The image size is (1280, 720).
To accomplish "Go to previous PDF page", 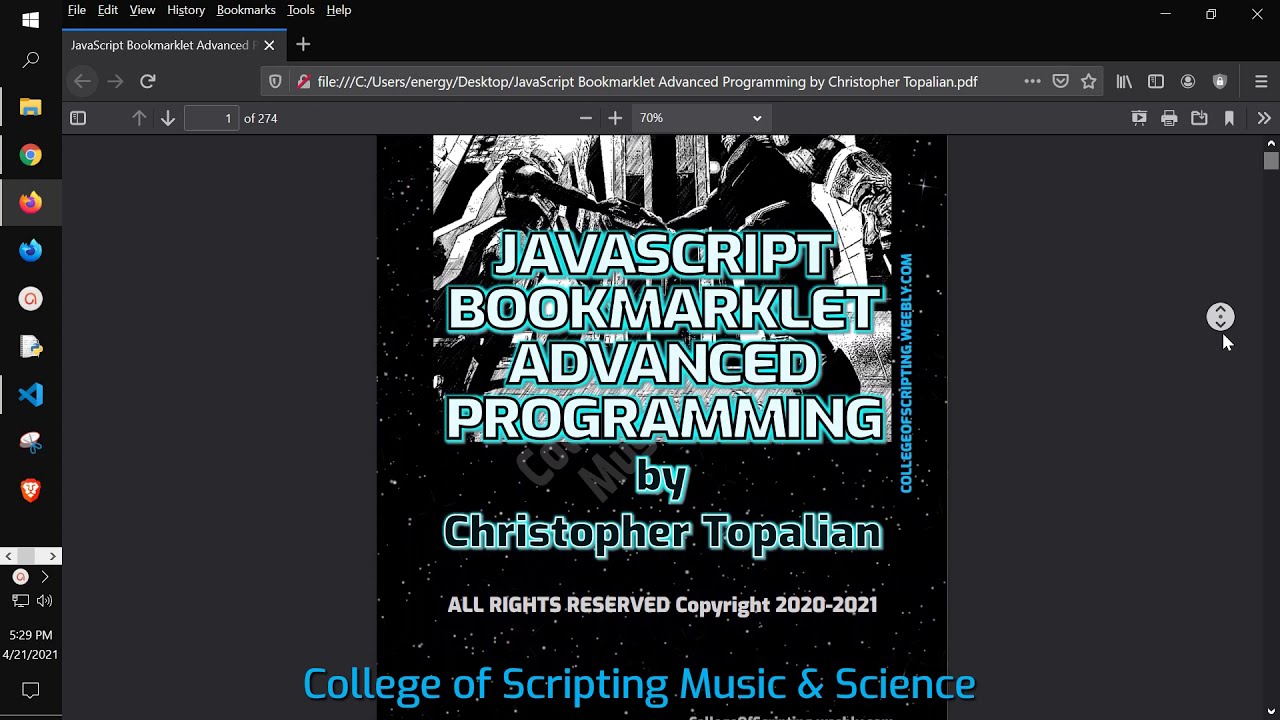I will (139, 118).
